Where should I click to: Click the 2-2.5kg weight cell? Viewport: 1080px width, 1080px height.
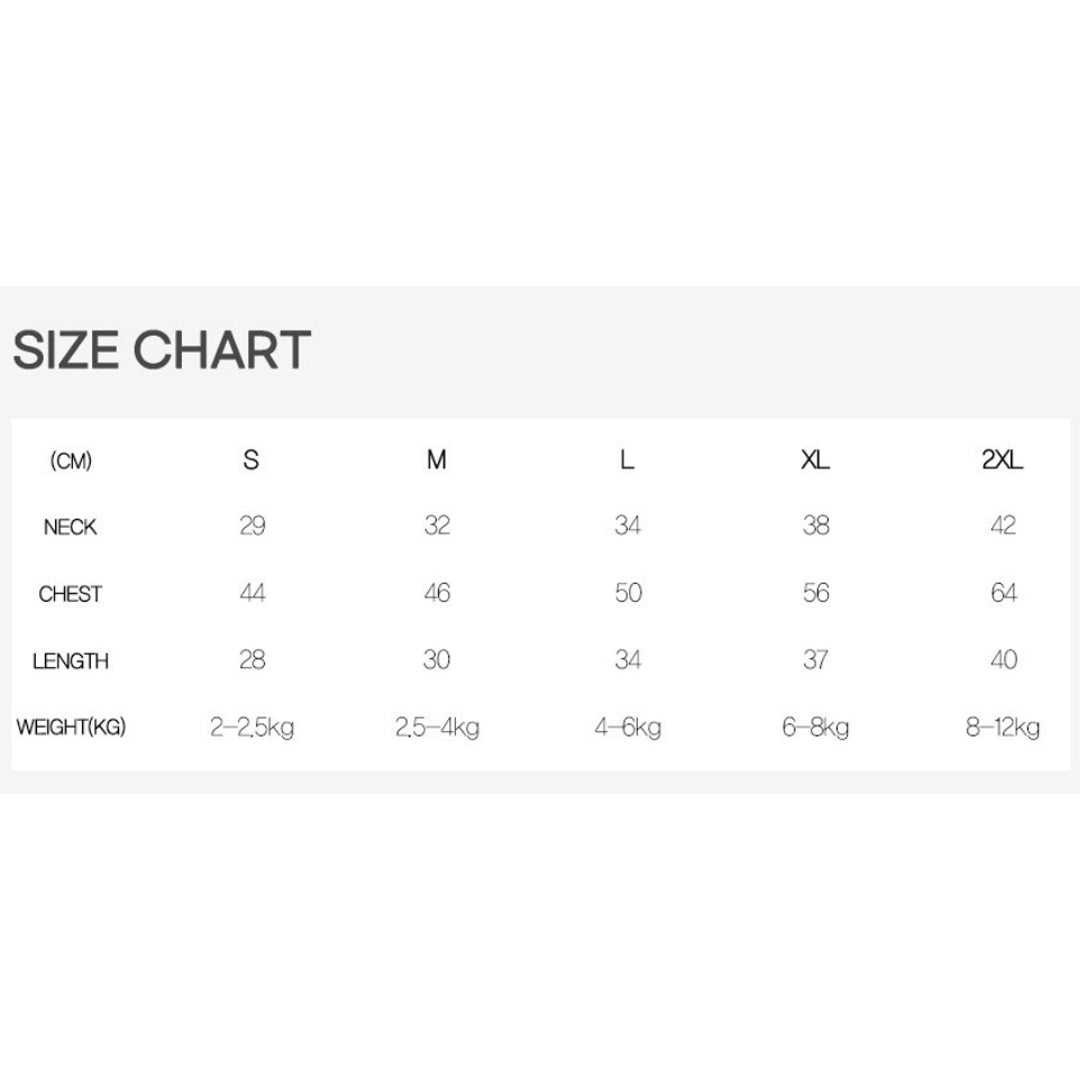(x=252, y=727)
